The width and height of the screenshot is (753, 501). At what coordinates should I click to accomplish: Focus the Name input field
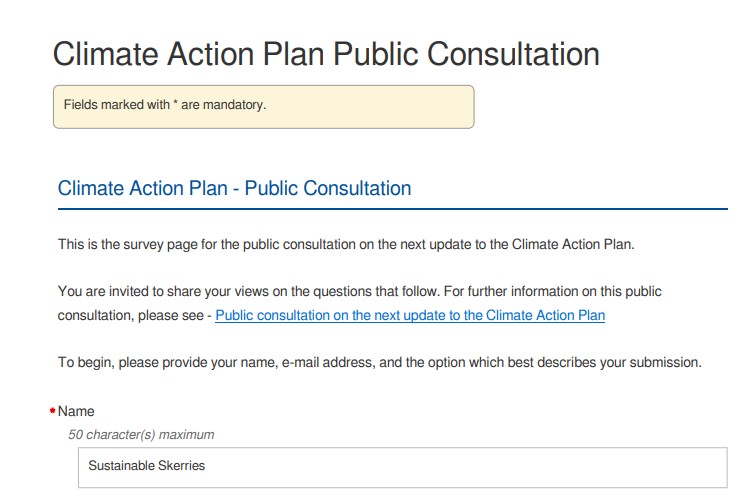[402, 467]
